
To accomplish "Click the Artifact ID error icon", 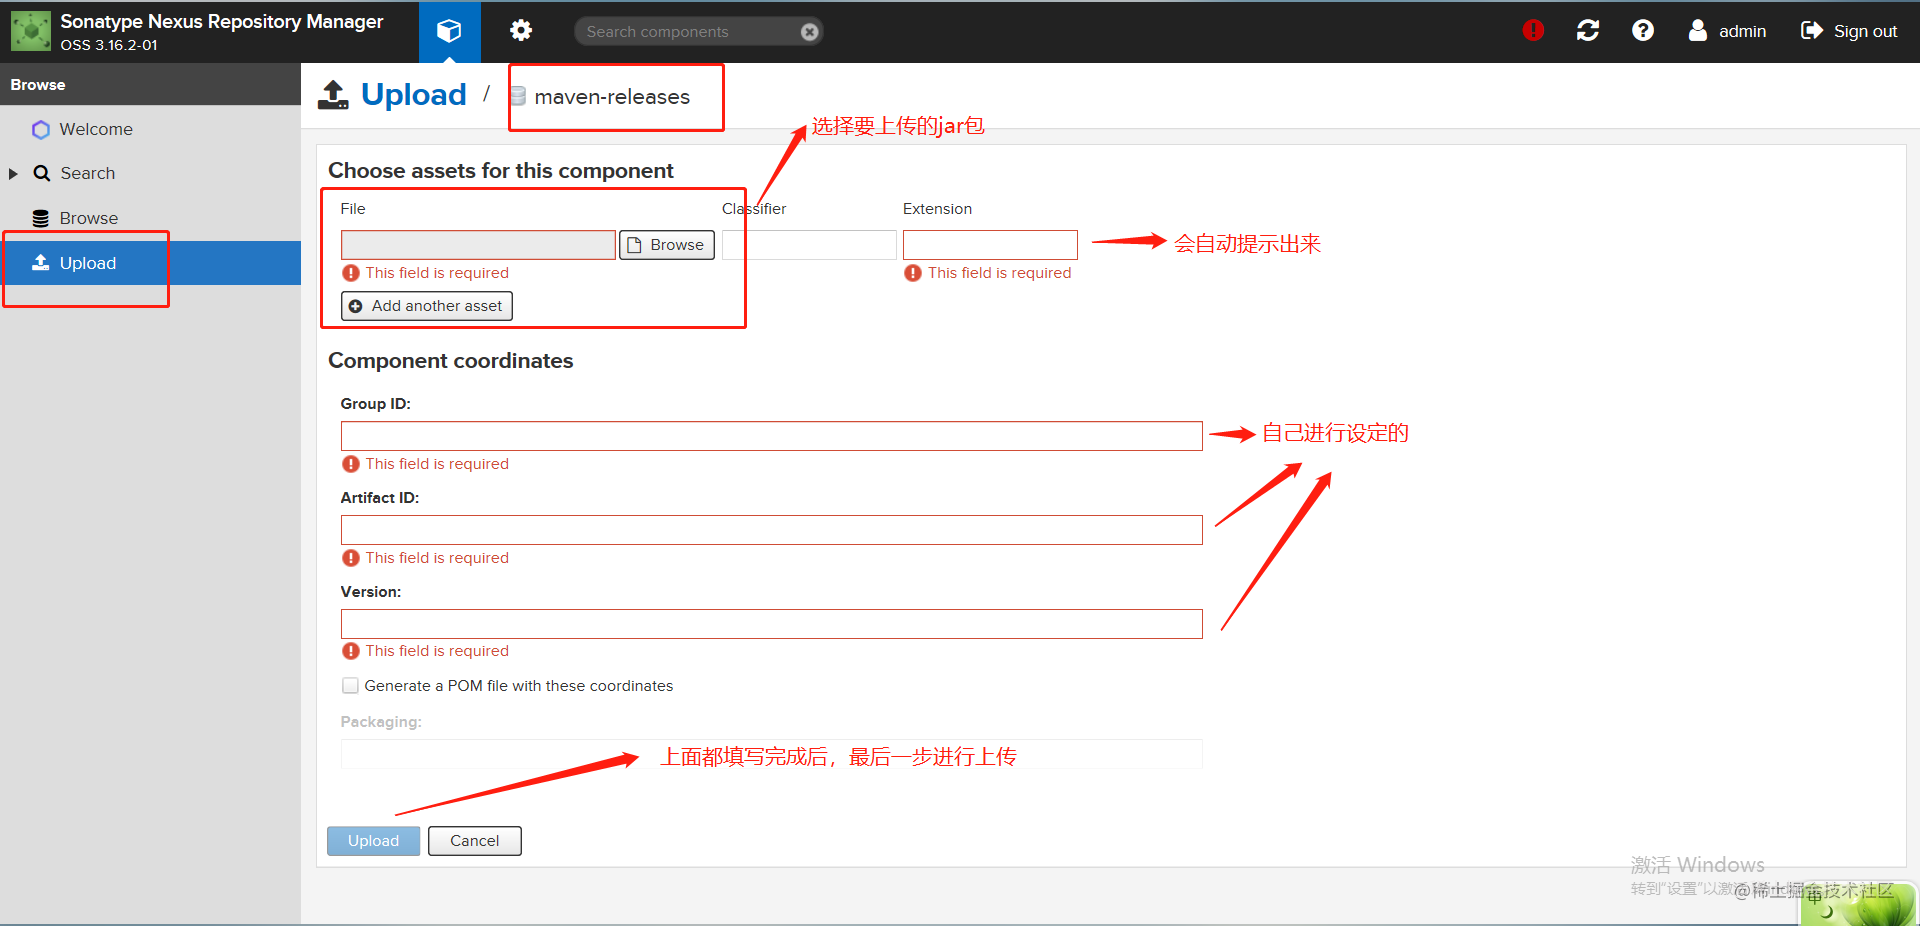I will [351, 558].
